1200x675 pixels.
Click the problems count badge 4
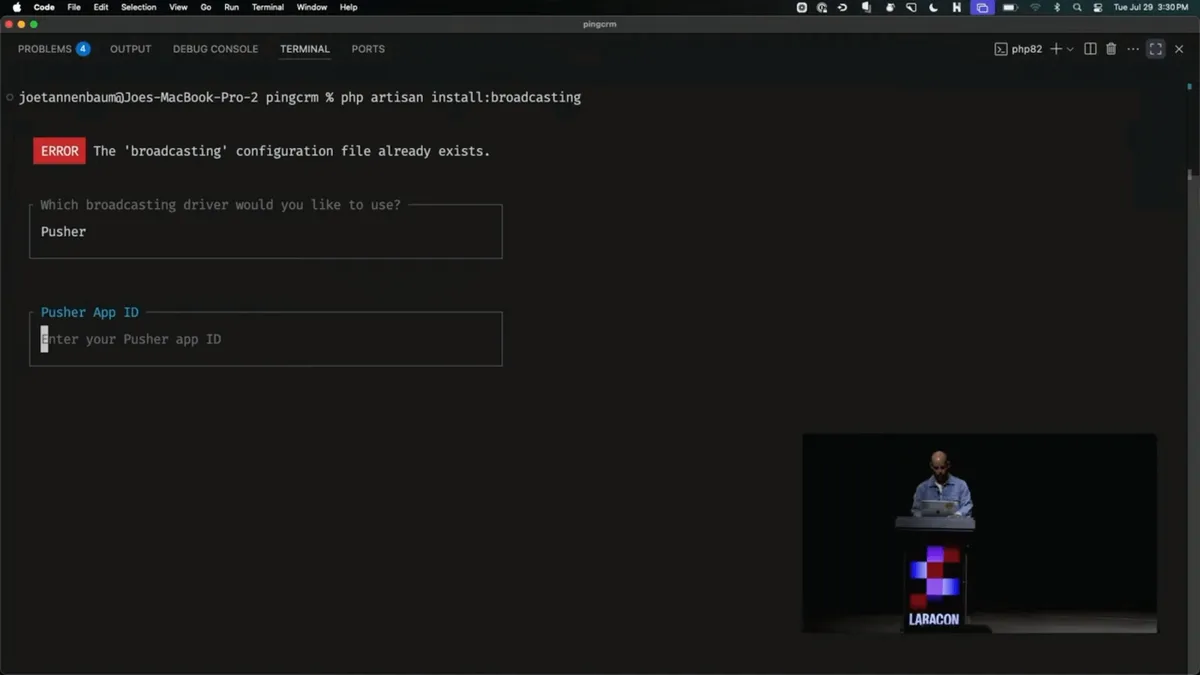(x=83, y=49)
